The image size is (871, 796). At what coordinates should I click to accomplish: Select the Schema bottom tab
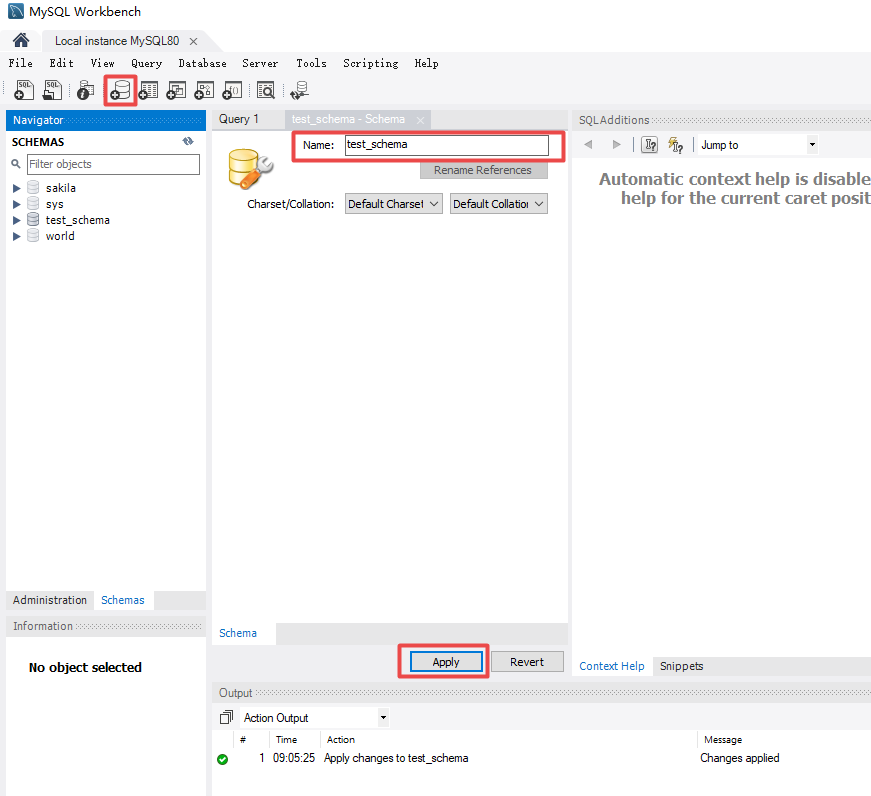point(238,633)
